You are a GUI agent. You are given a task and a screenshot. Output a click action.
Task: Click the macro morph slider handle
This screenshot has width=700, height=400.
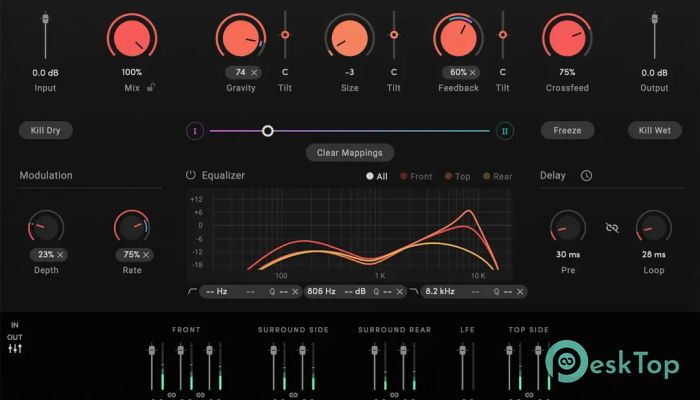[x=267, y=131]
